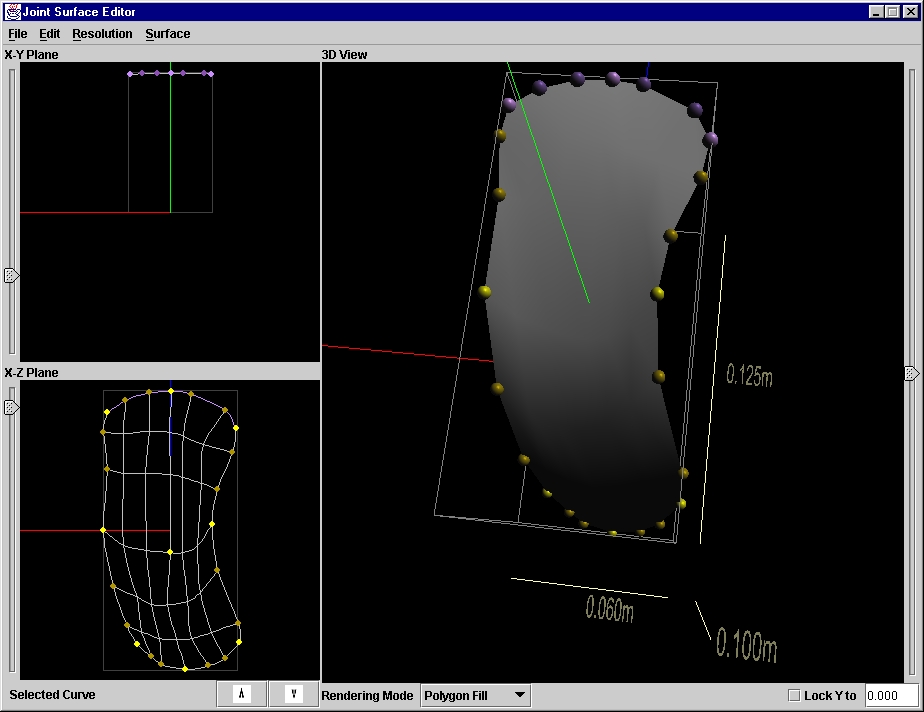
Task: Click the X-Y Plane vertical slider handle
Action: click(11, 275)
